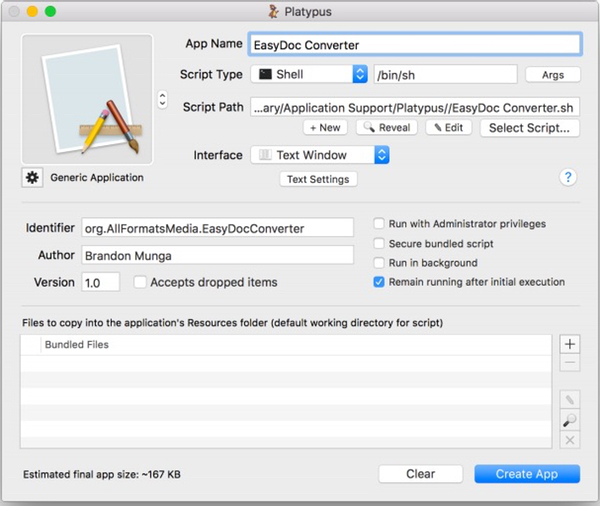
Task: Add a bundled file with plus button
Action: tap(570, 344)
